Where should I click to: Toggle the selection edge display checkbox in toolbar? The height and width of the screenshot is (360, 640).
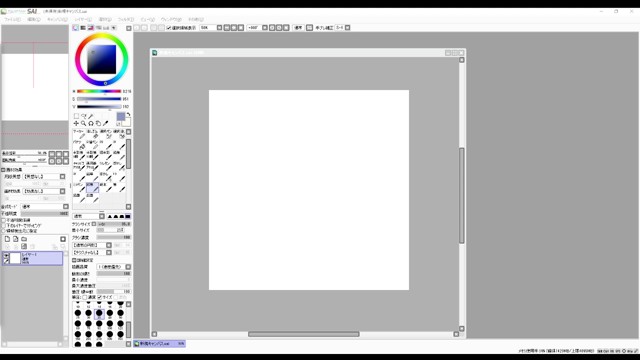click(x=169, y=28)
